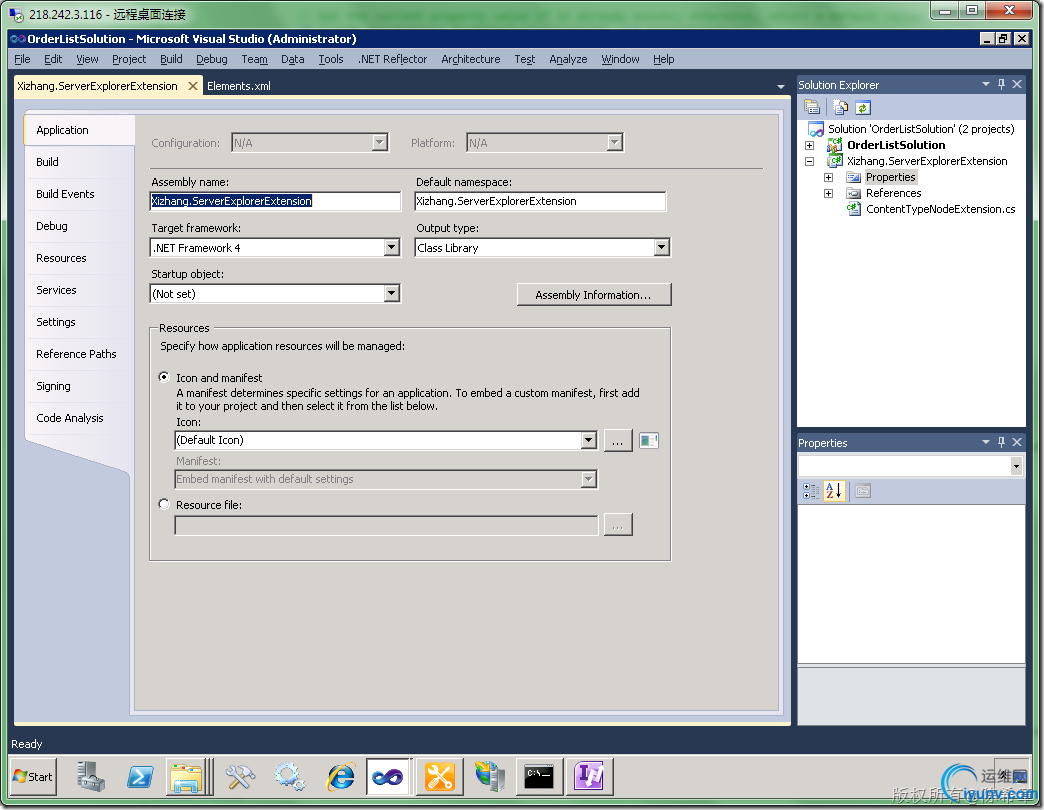
Task: Select the Resource file radio button
Action: [x=164, y=504]
